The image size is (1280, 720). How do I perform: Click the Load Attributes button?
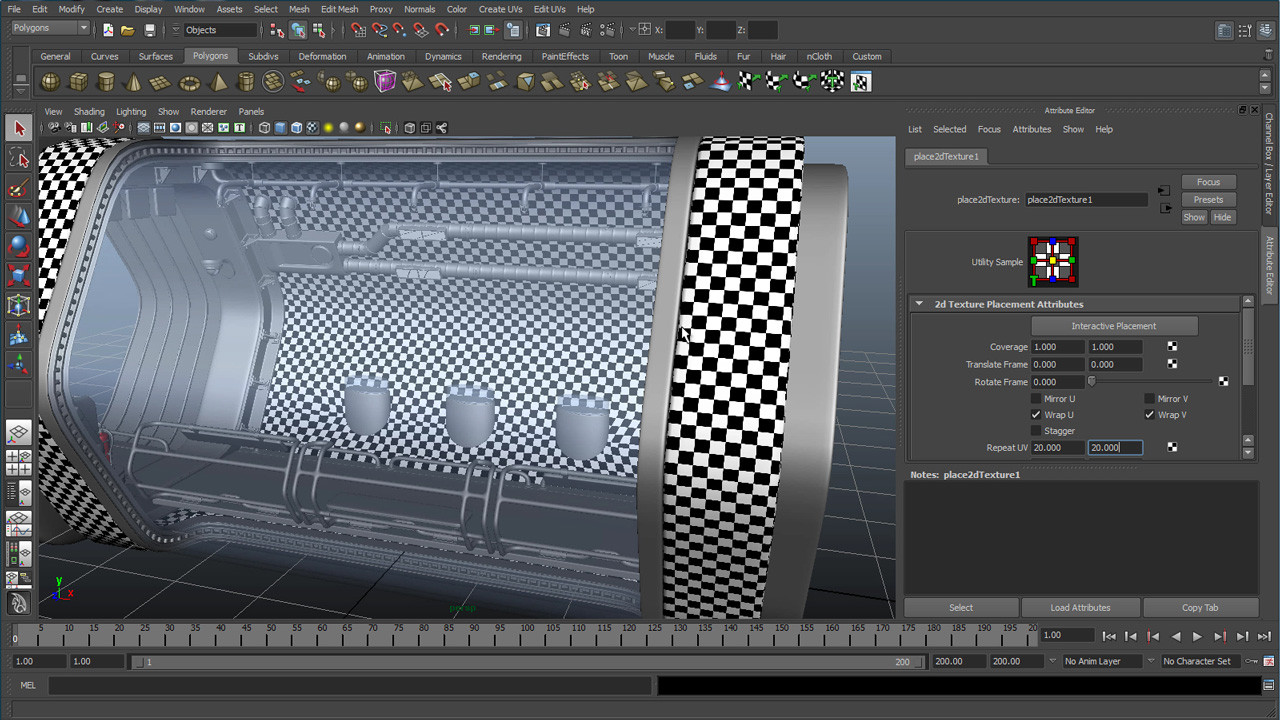point(1080,607)
